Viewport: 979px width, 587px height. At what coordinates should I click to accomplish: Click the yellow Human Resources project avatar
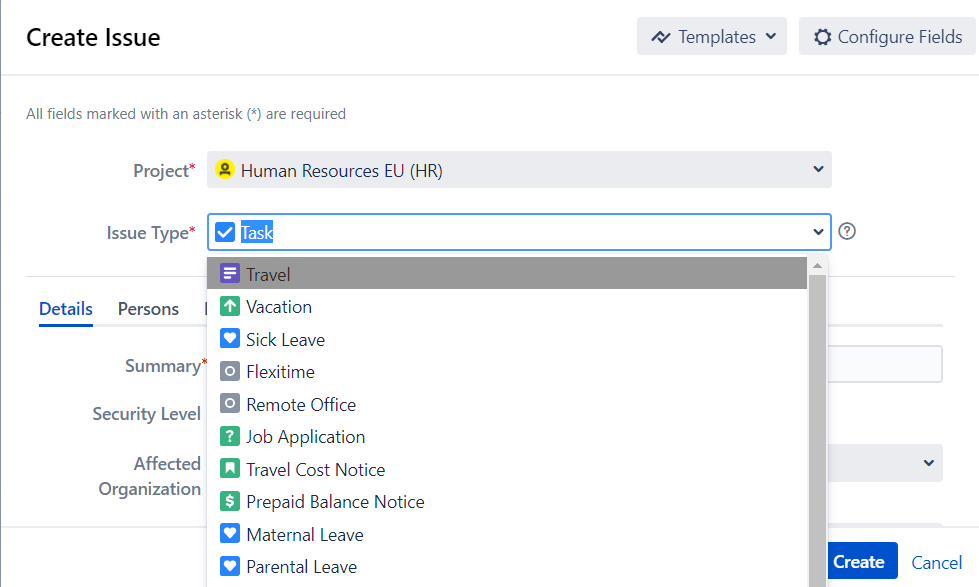point(225,169)
